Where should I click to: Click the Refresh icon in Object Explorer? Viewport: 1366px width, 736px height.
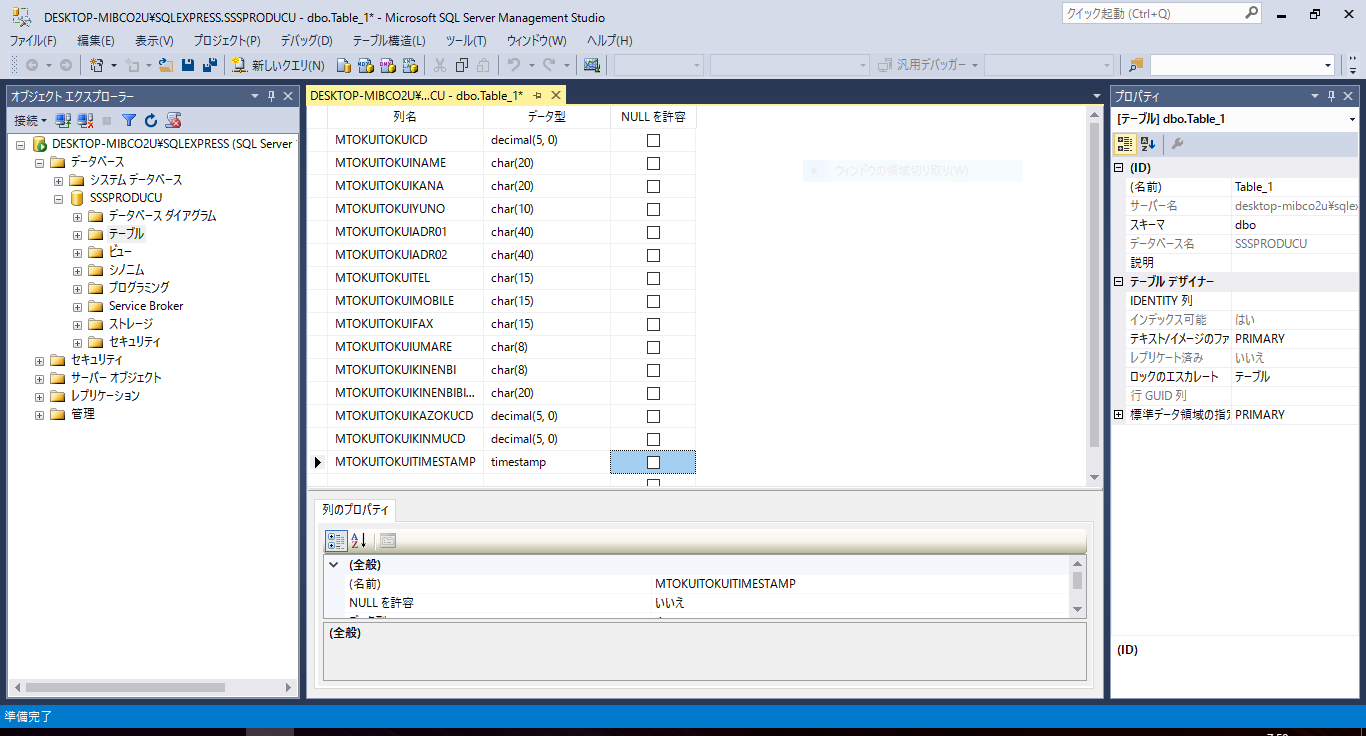(151, 120)
